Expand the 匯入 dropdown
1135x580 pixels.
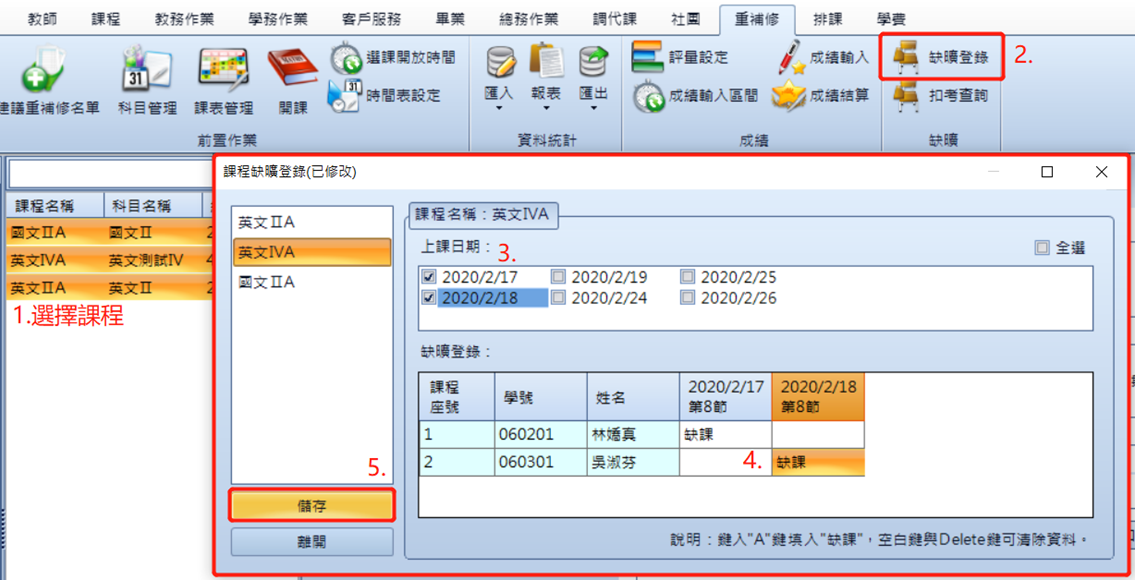(x=498, y=81)
